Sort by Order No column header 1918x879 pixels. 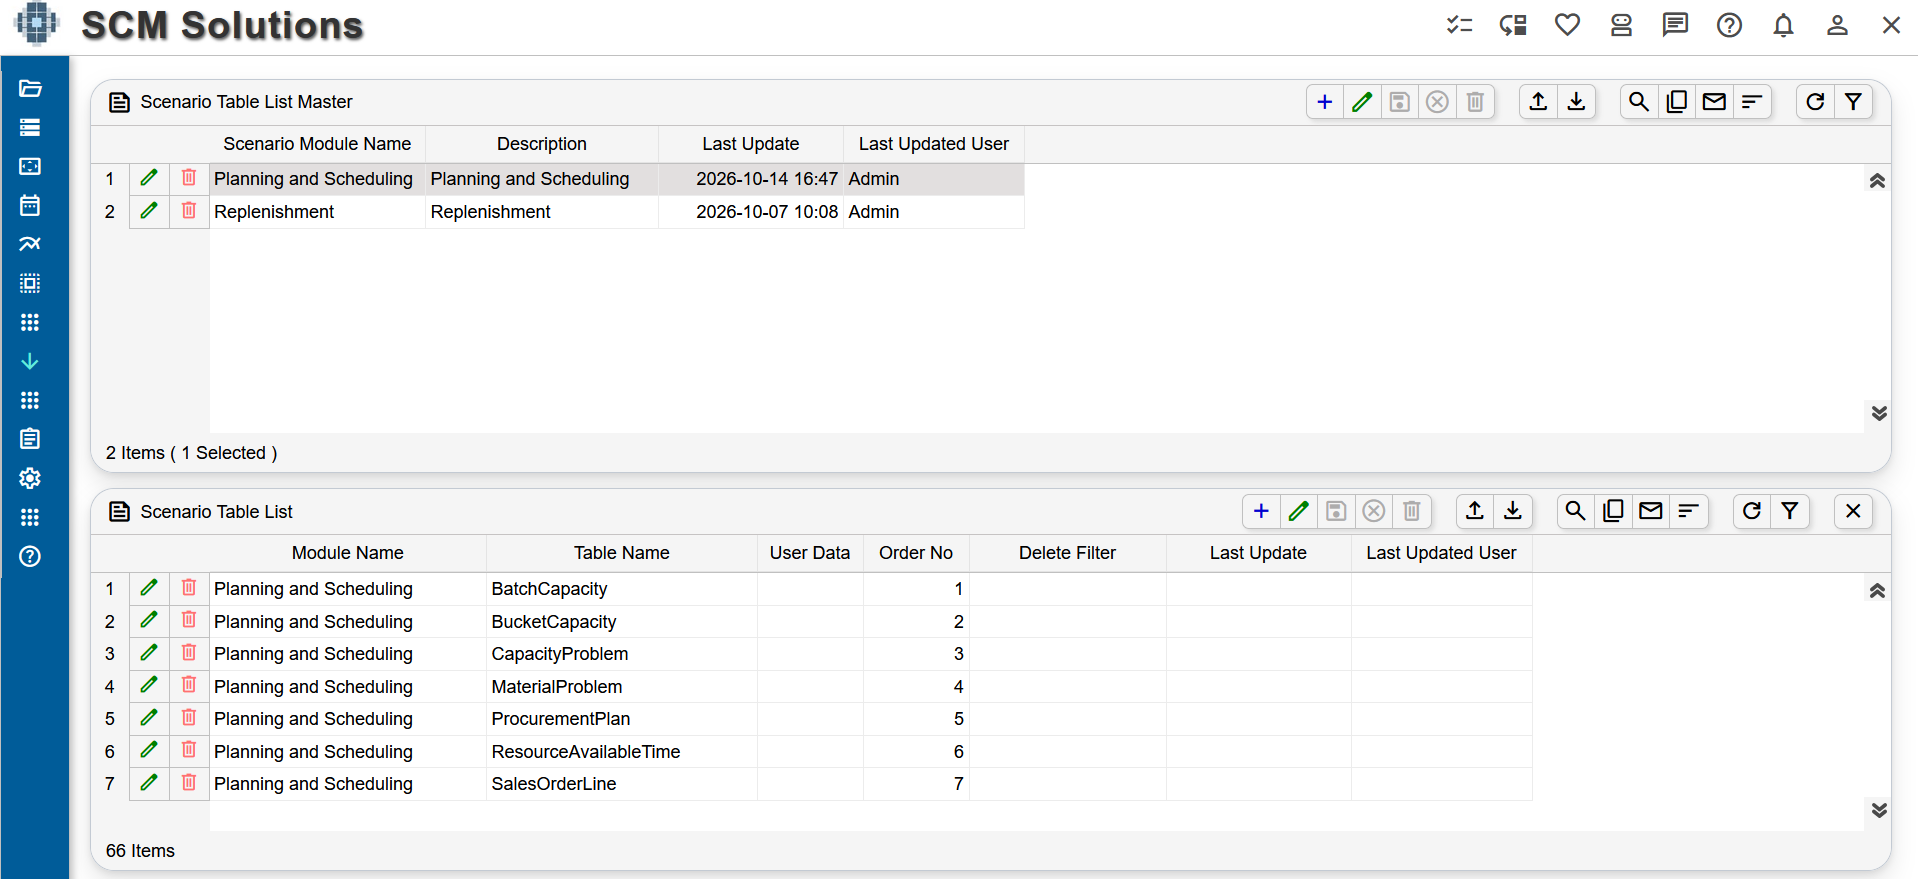tap(916, 553)
